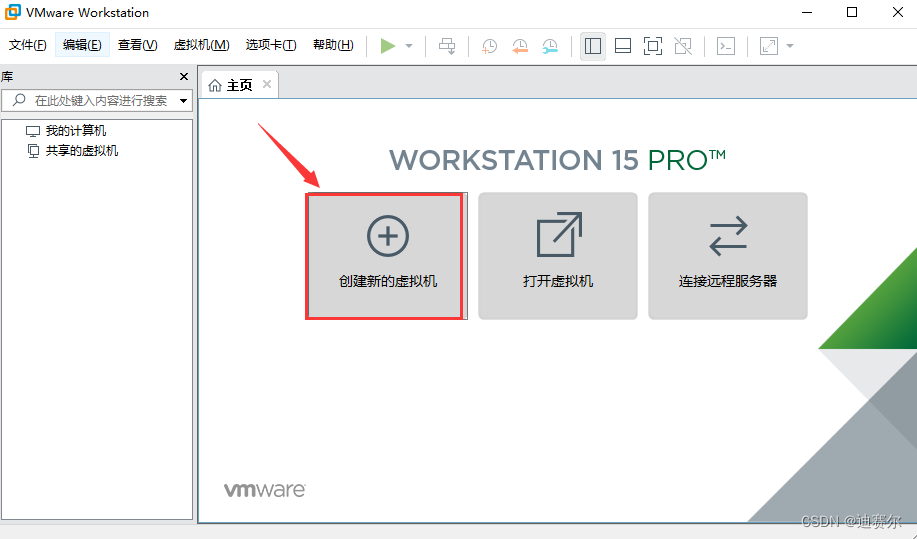Viewport: 917px width, 539px height.
Task: Expand the library search dropdown arrow
Action: coord(184,101)
